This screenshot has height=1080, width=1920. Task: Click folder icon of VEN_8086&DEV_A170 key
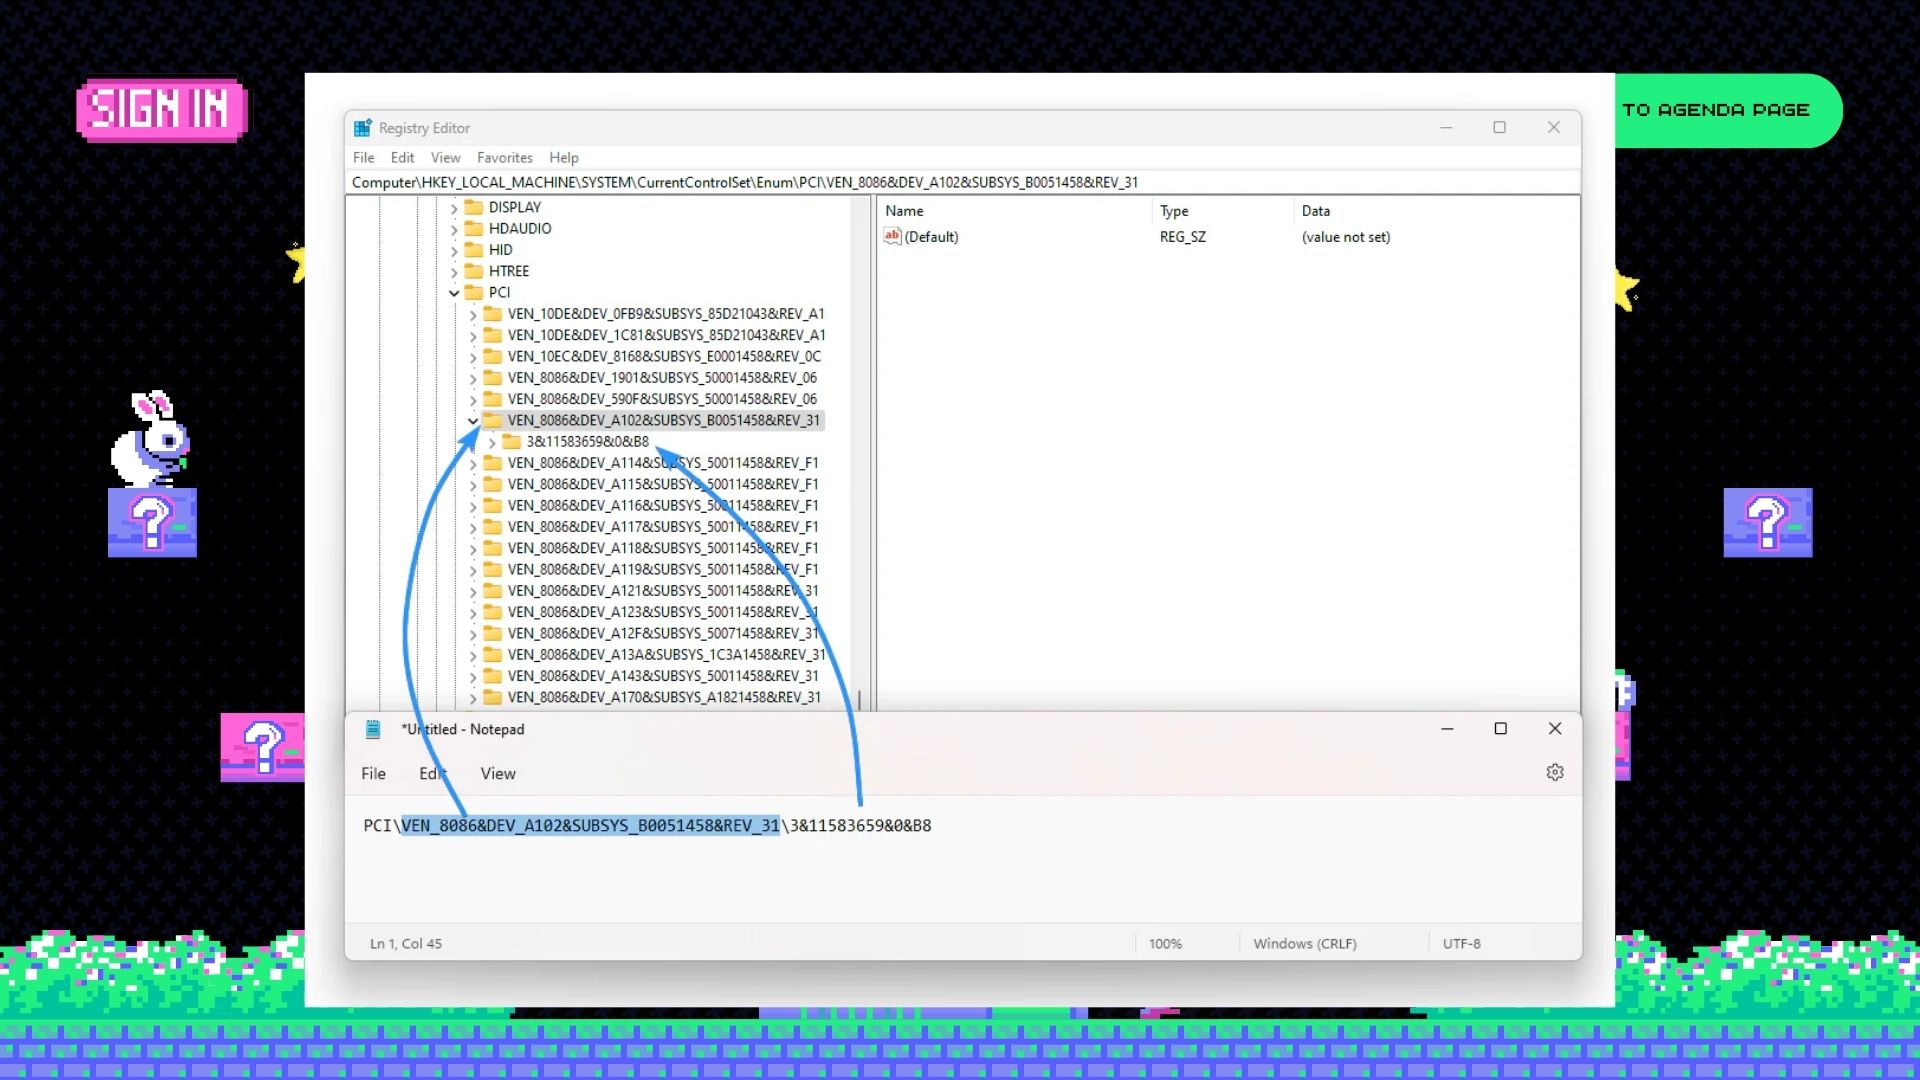493,697
